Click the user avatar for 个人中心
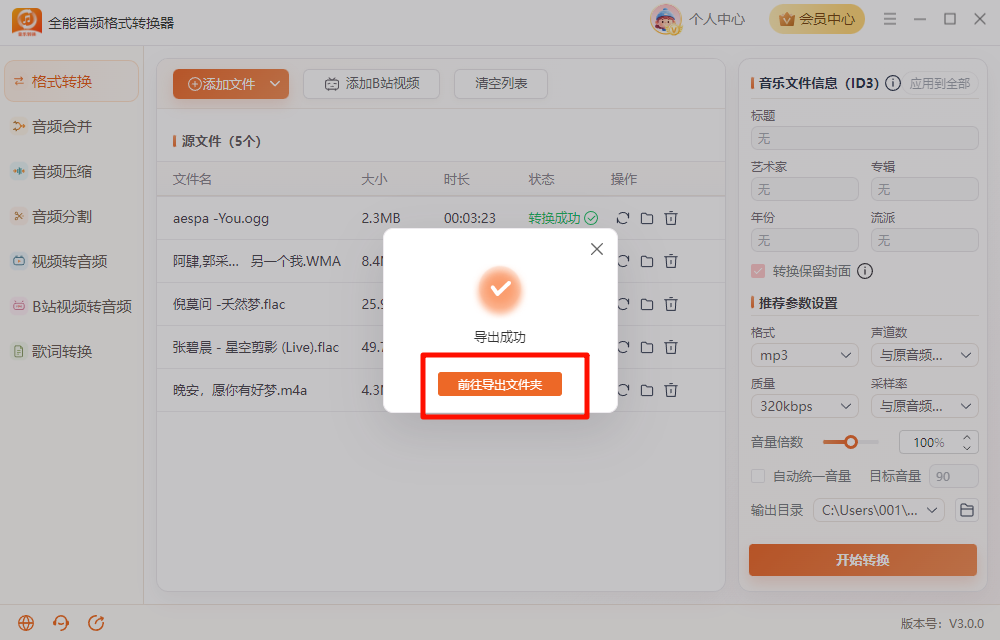This screenshot has height=640, width=1000. point(666,19)
